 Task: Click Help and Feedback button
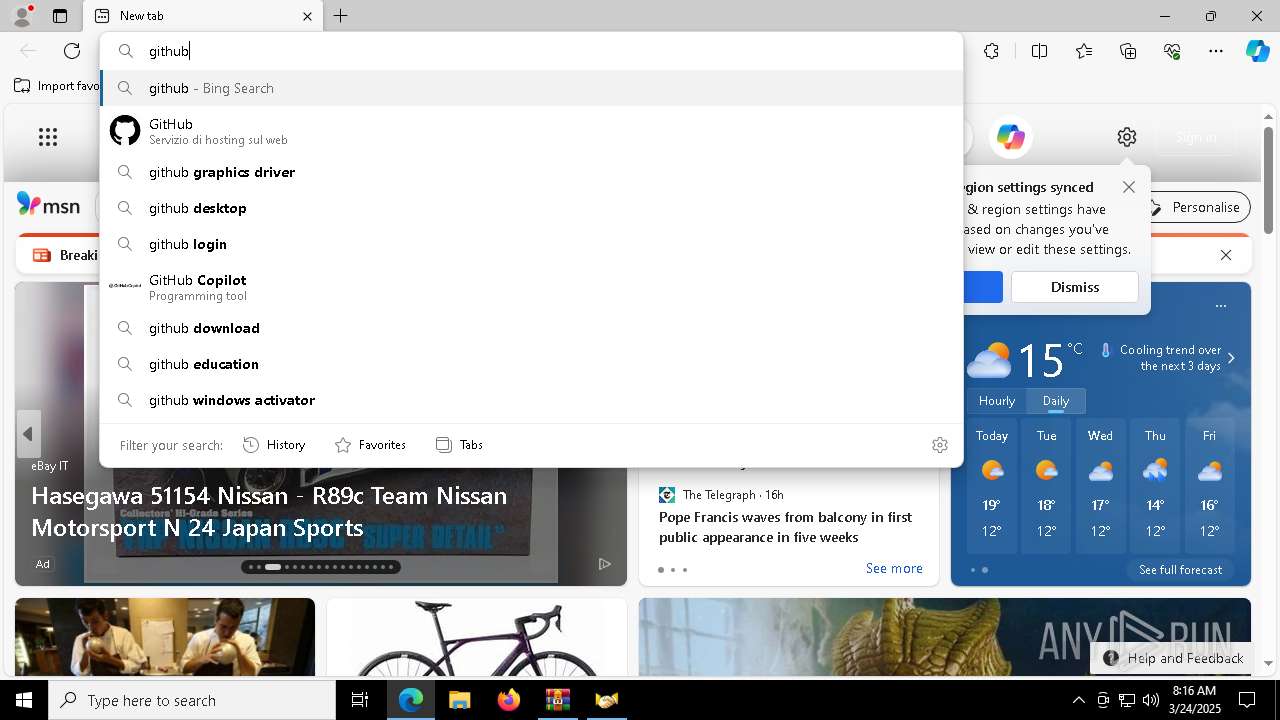[x=1173, y=658]
